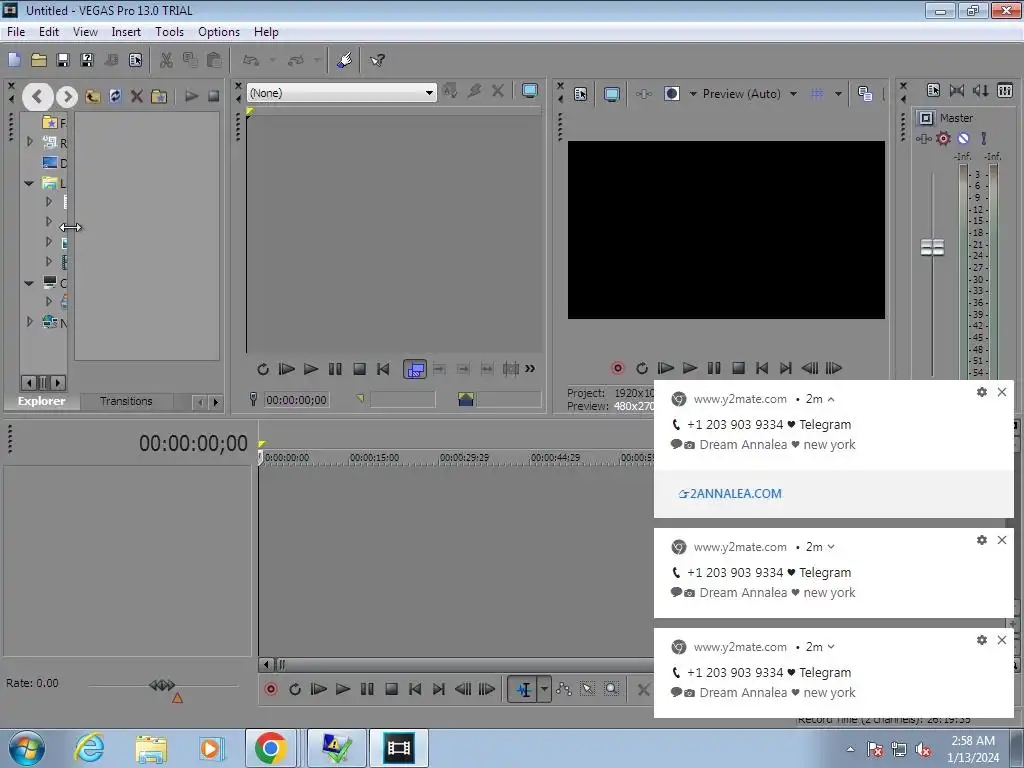
Task: Click the Undo arrow icon
Action: click(x=250, y=60)
